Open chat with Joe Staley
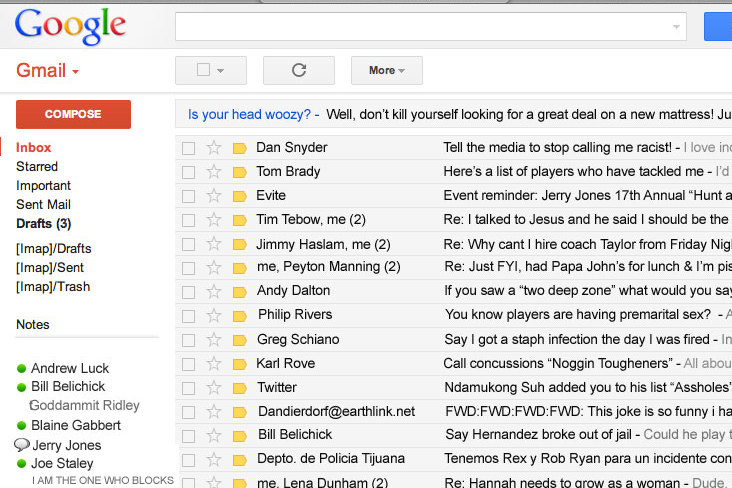Image resolution: width=732 pixels, height=488 pixels. [x=62, y=463]
